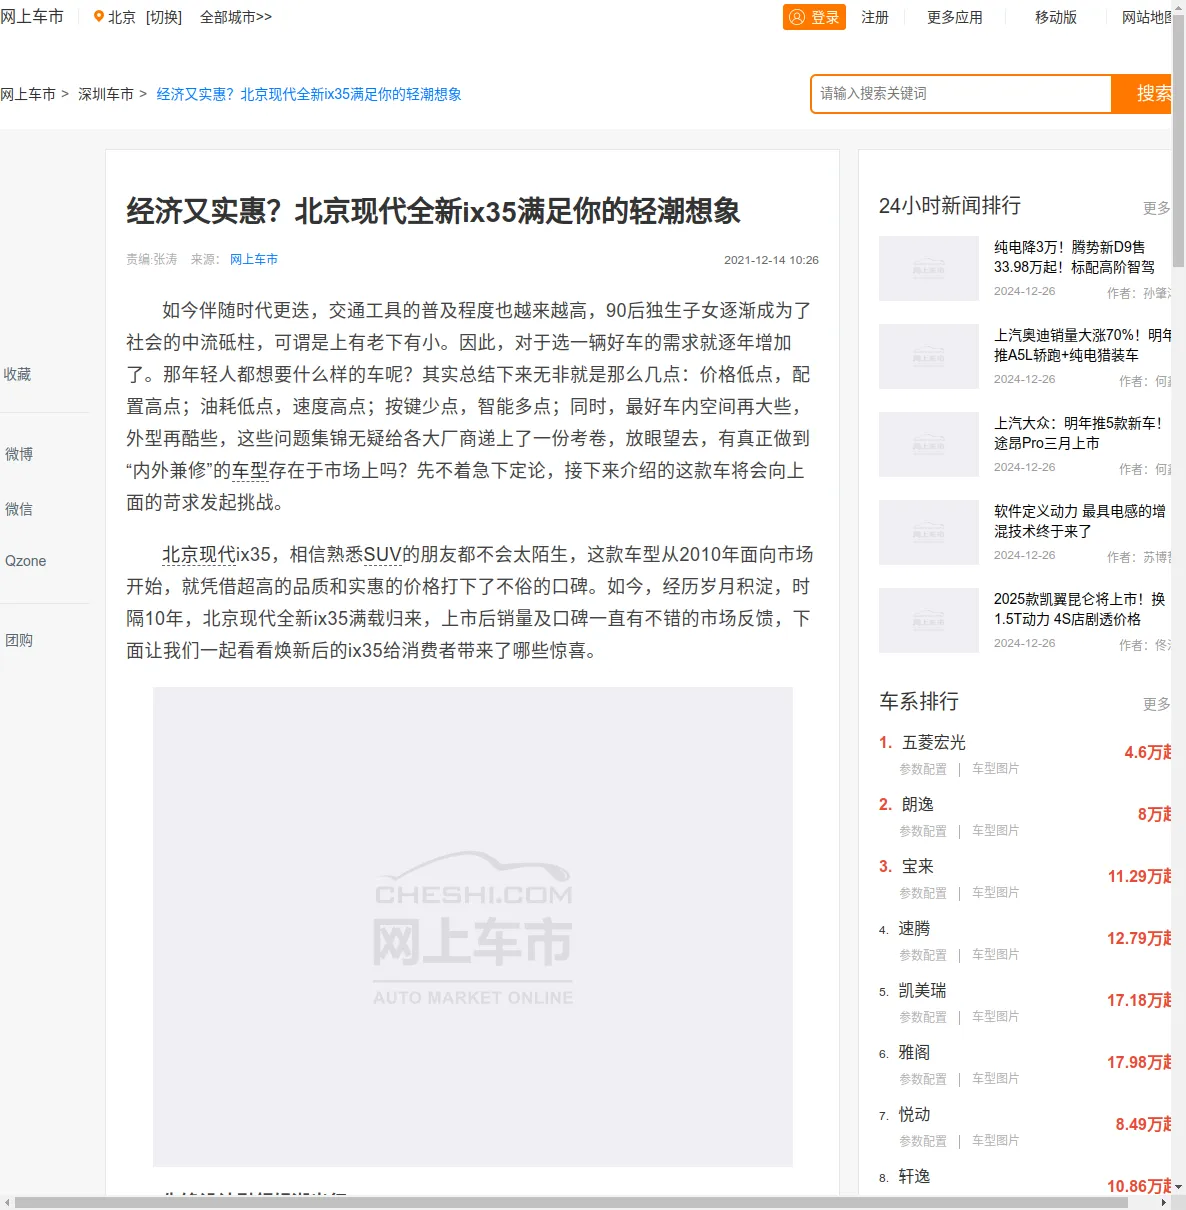Open 轩逸 in the car ranking
Viewport: 1186px width, 1210px height.
pyautogui.click(x=914, y=1176)
